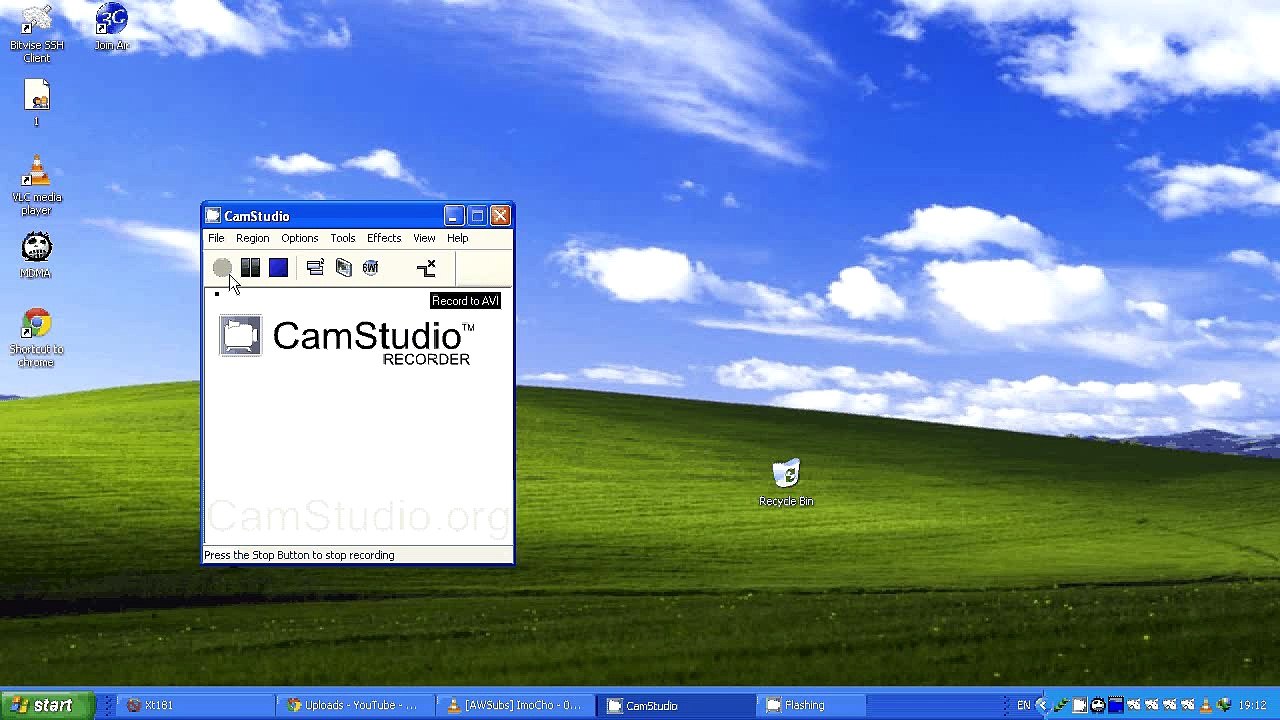Open the View menu

(424, 238)
